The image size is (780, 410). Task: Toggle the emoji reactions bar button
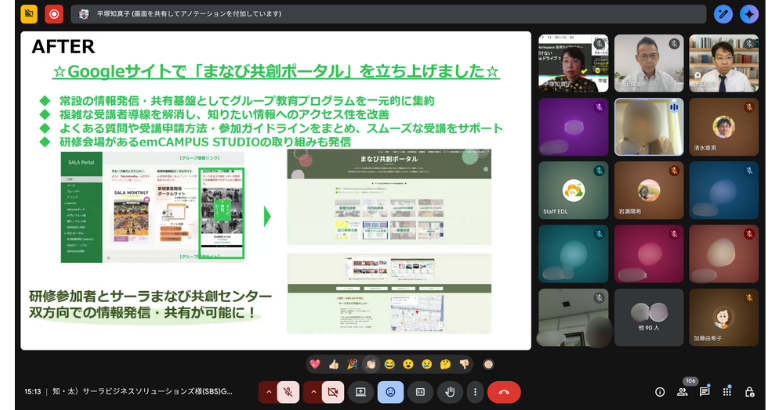(390, 392)
